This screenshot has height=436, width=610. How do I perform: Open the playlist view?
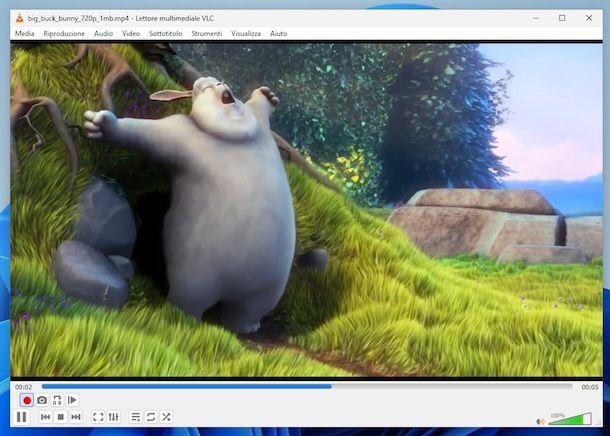(x=136, y=417)
